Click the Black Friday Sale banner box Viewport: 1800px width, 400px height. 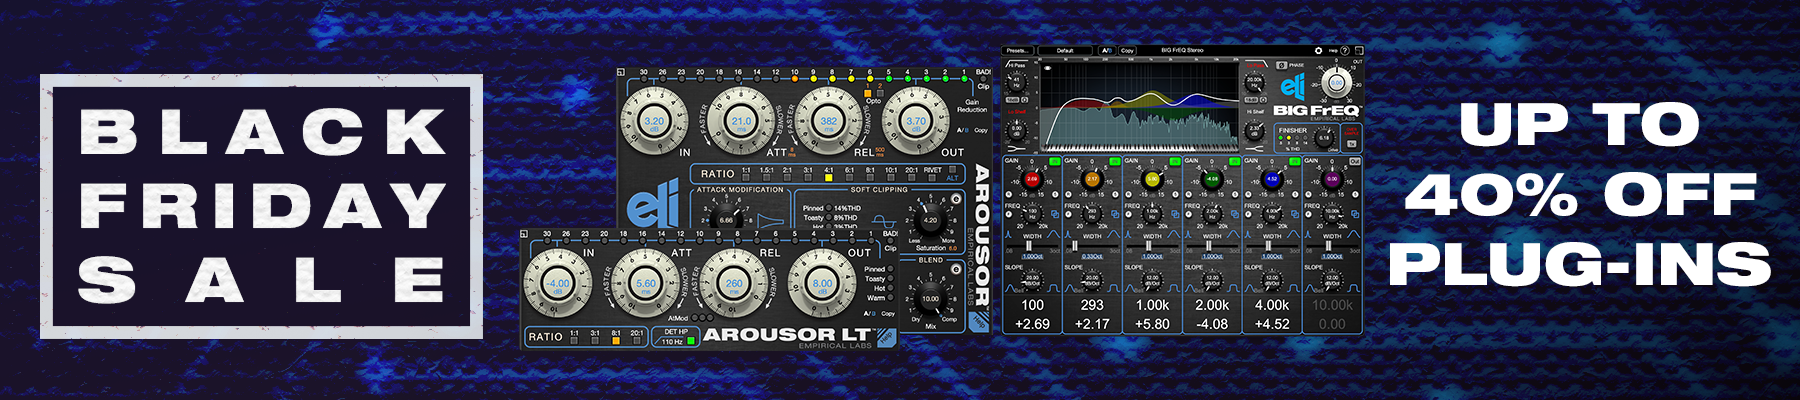point(261,206)
